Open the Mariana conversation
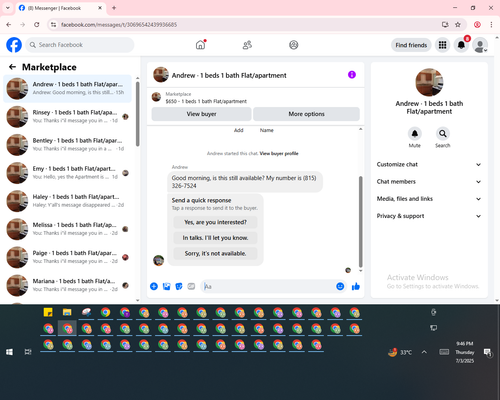The image size is (500, 400). point(67,285)
